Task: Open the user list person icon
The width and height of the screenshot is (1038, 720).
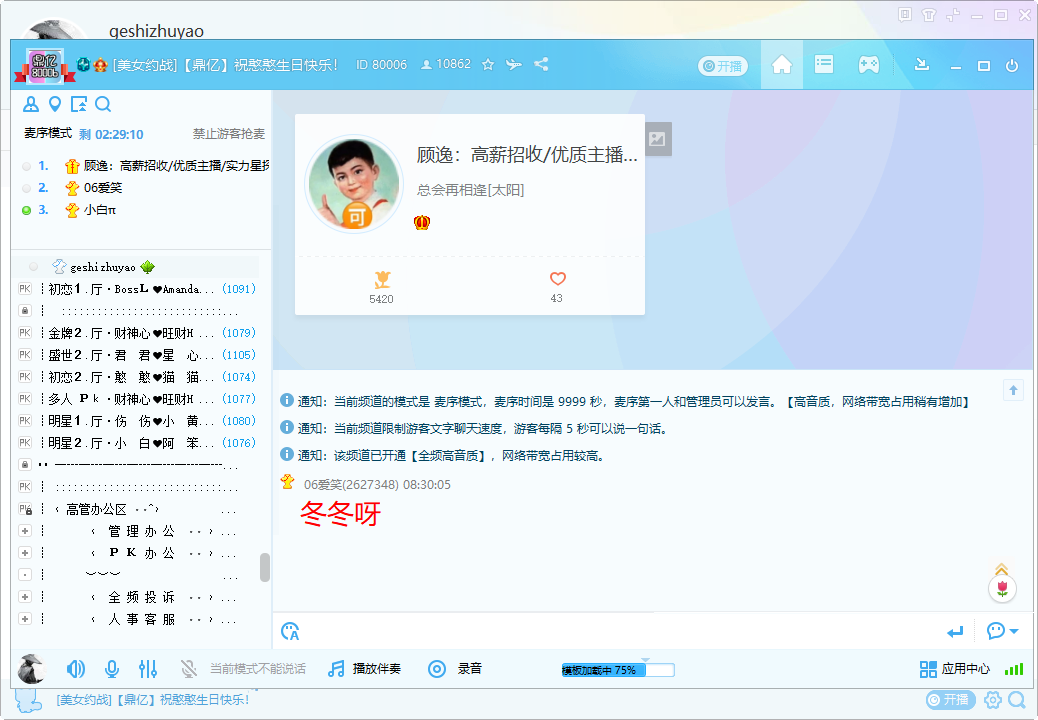Action: pyautogui.click(x=30, y=104)
